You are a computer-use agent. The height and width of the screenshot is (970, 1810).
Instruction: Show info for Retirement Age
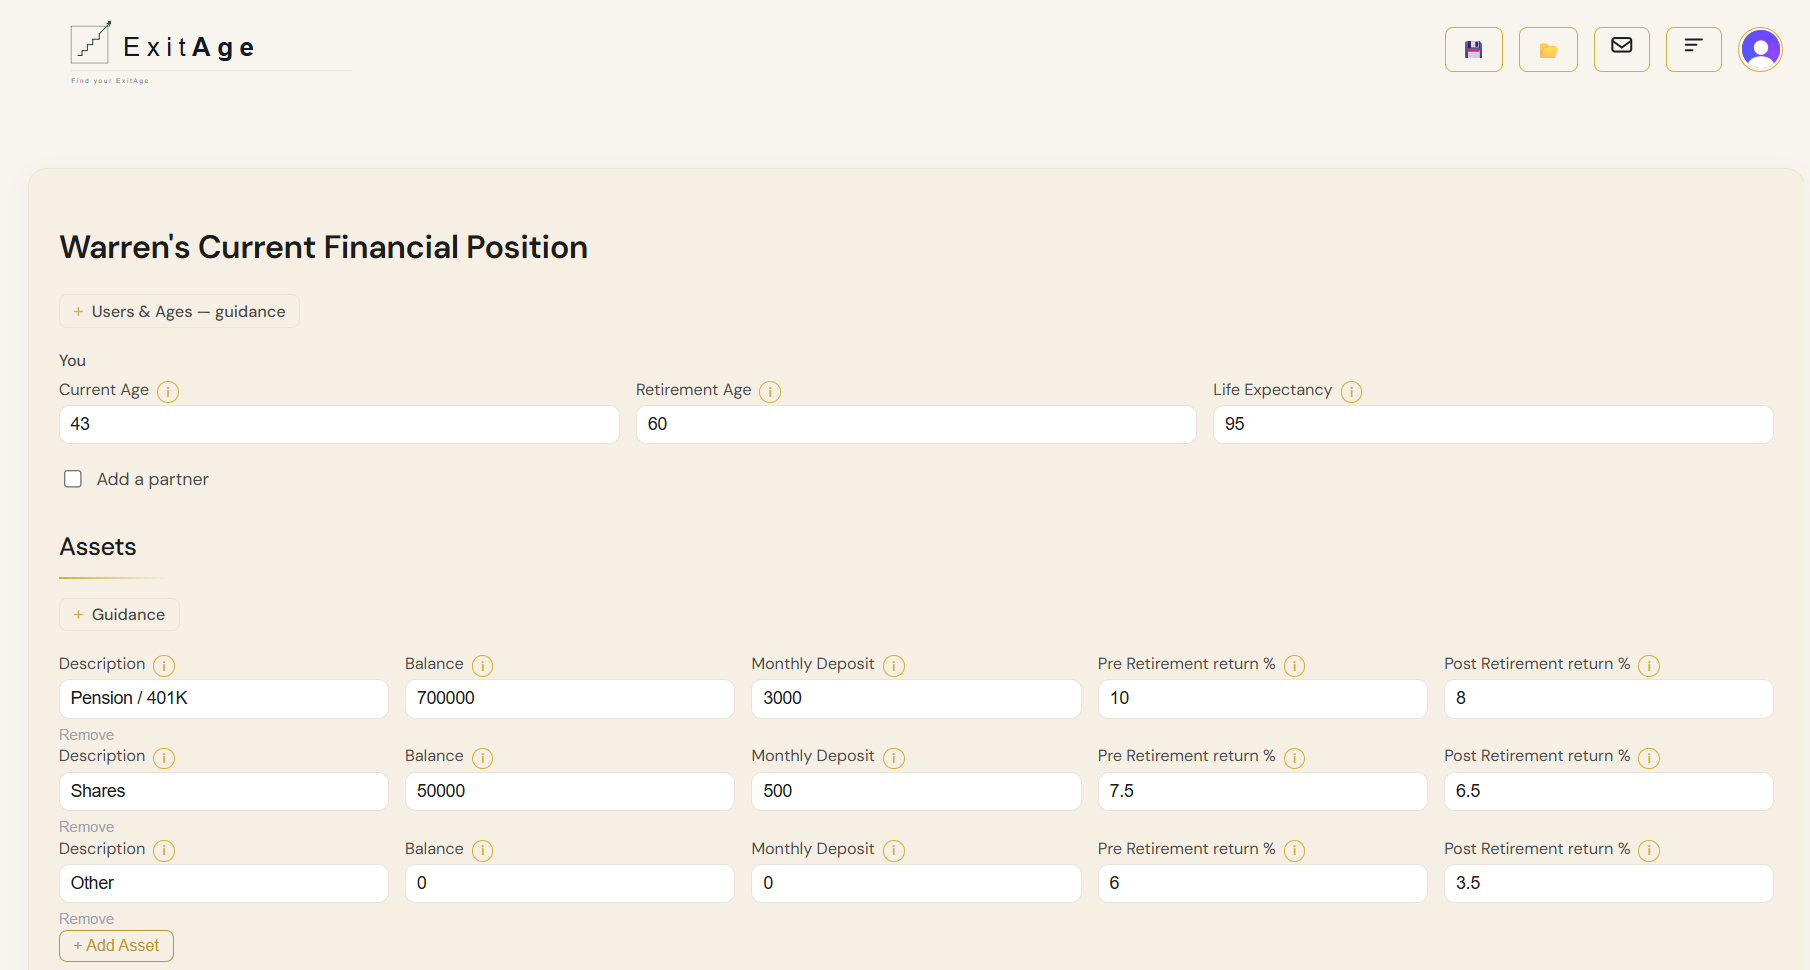pos(770,391)
